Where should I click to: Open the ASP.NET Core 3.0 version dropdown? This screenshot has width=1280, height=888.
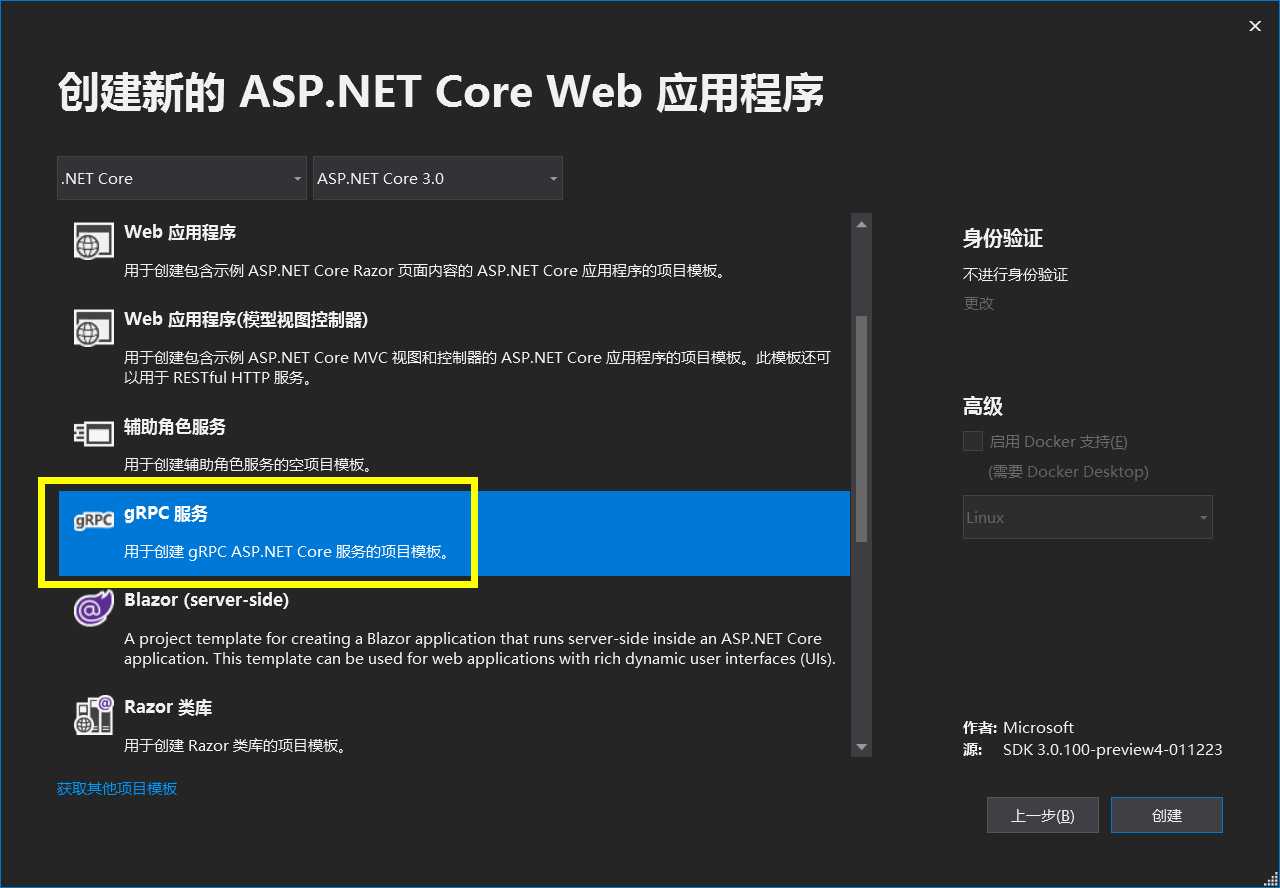438,178
